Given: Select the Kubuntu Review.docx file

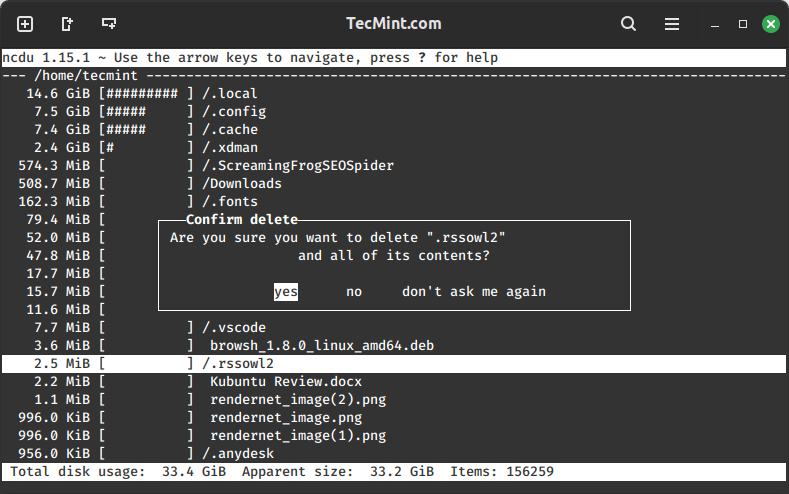Looking at the screenshot, I should [x=285, y=382].
